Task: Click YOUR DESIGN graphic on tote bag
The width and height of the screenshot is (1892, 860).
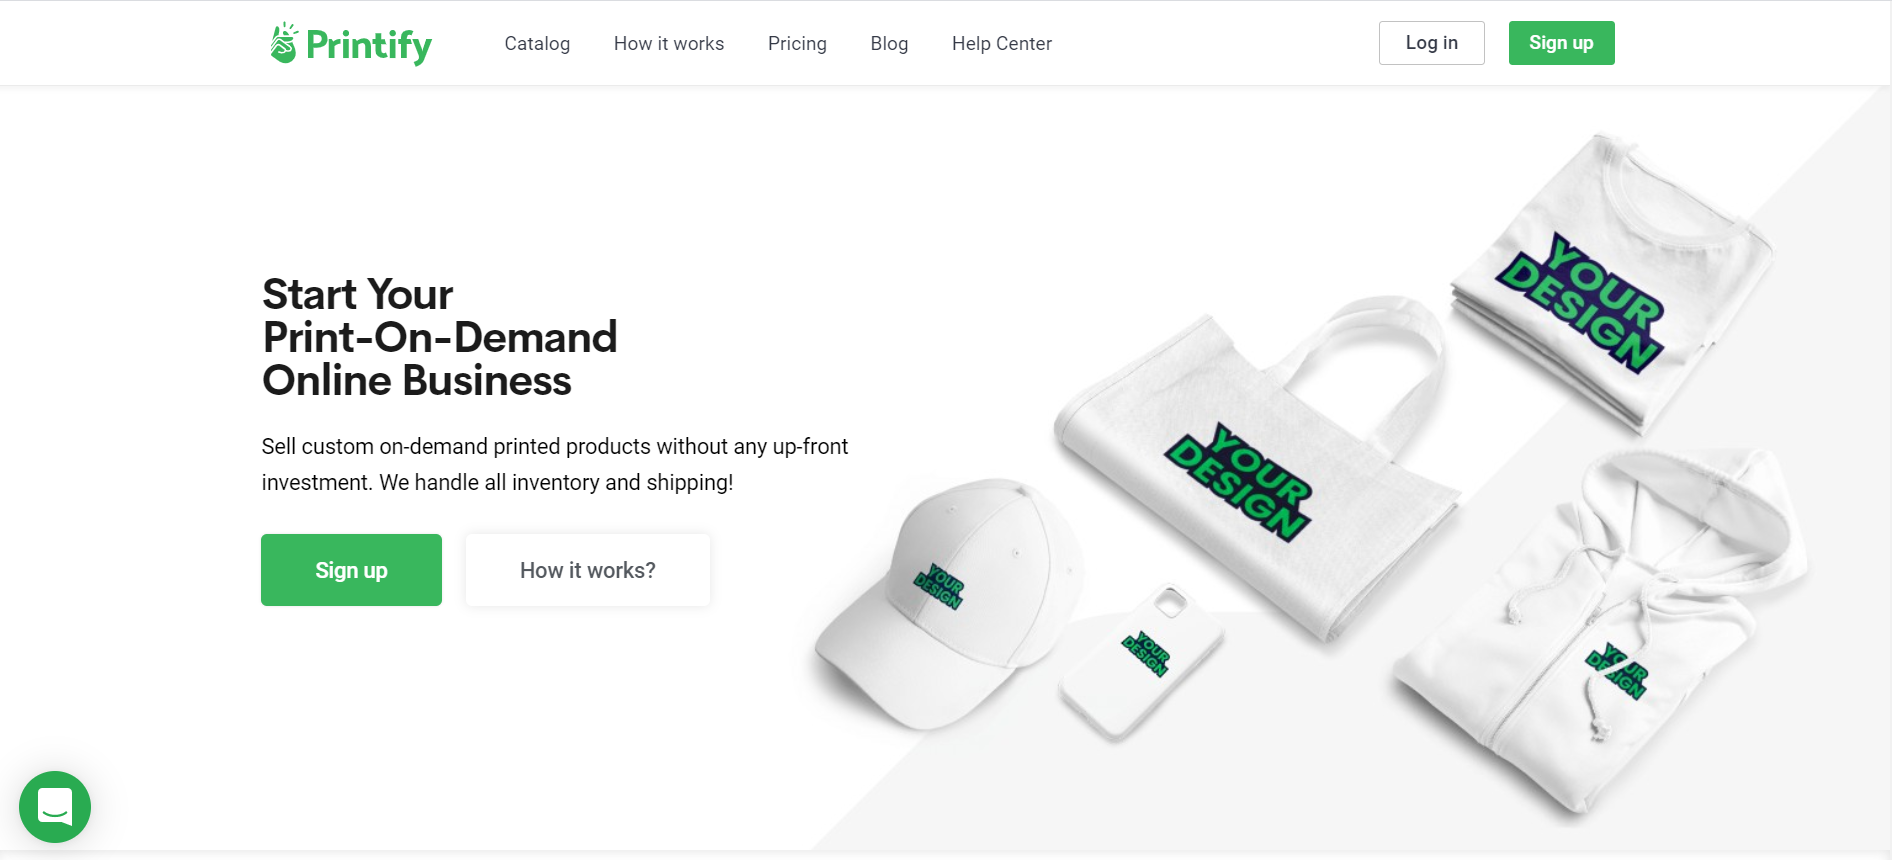Action: pyautogui.click(x=1238, y=482)
